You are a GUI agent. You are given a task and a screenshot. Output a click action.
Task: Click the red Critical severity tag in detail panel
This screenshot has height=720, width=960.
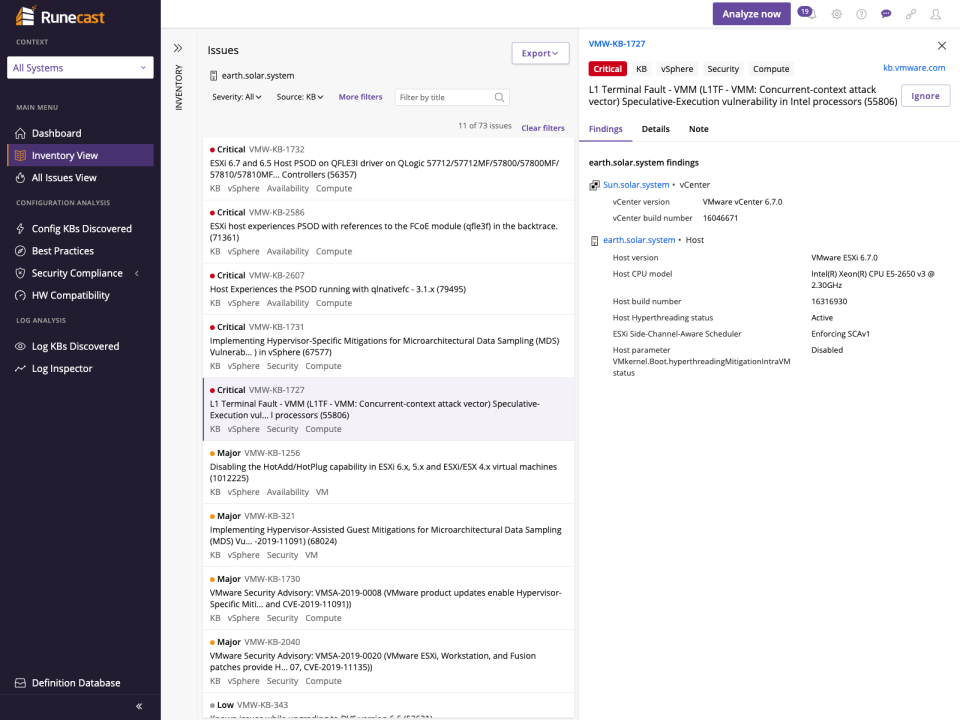pos(607,69)
